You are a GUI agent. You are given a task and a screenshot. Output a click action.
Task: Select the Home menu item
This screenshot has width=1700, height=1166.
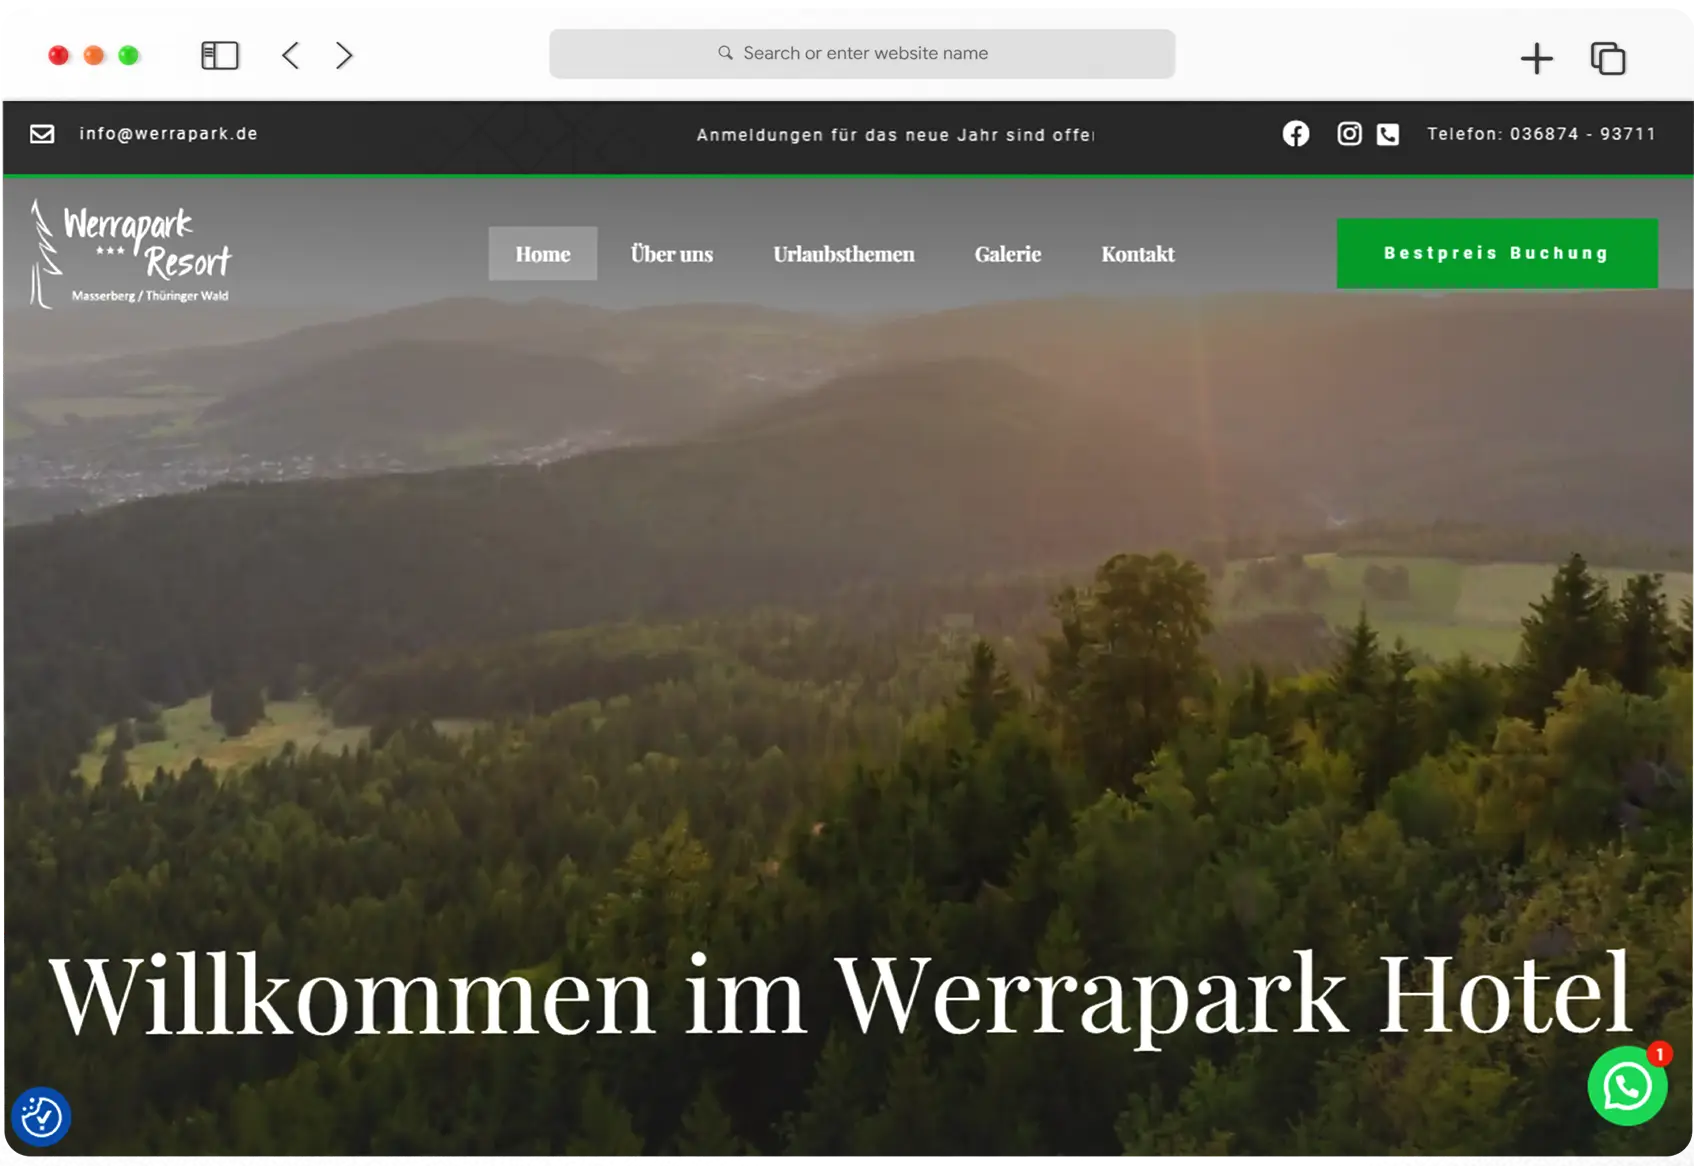point(543,254)
